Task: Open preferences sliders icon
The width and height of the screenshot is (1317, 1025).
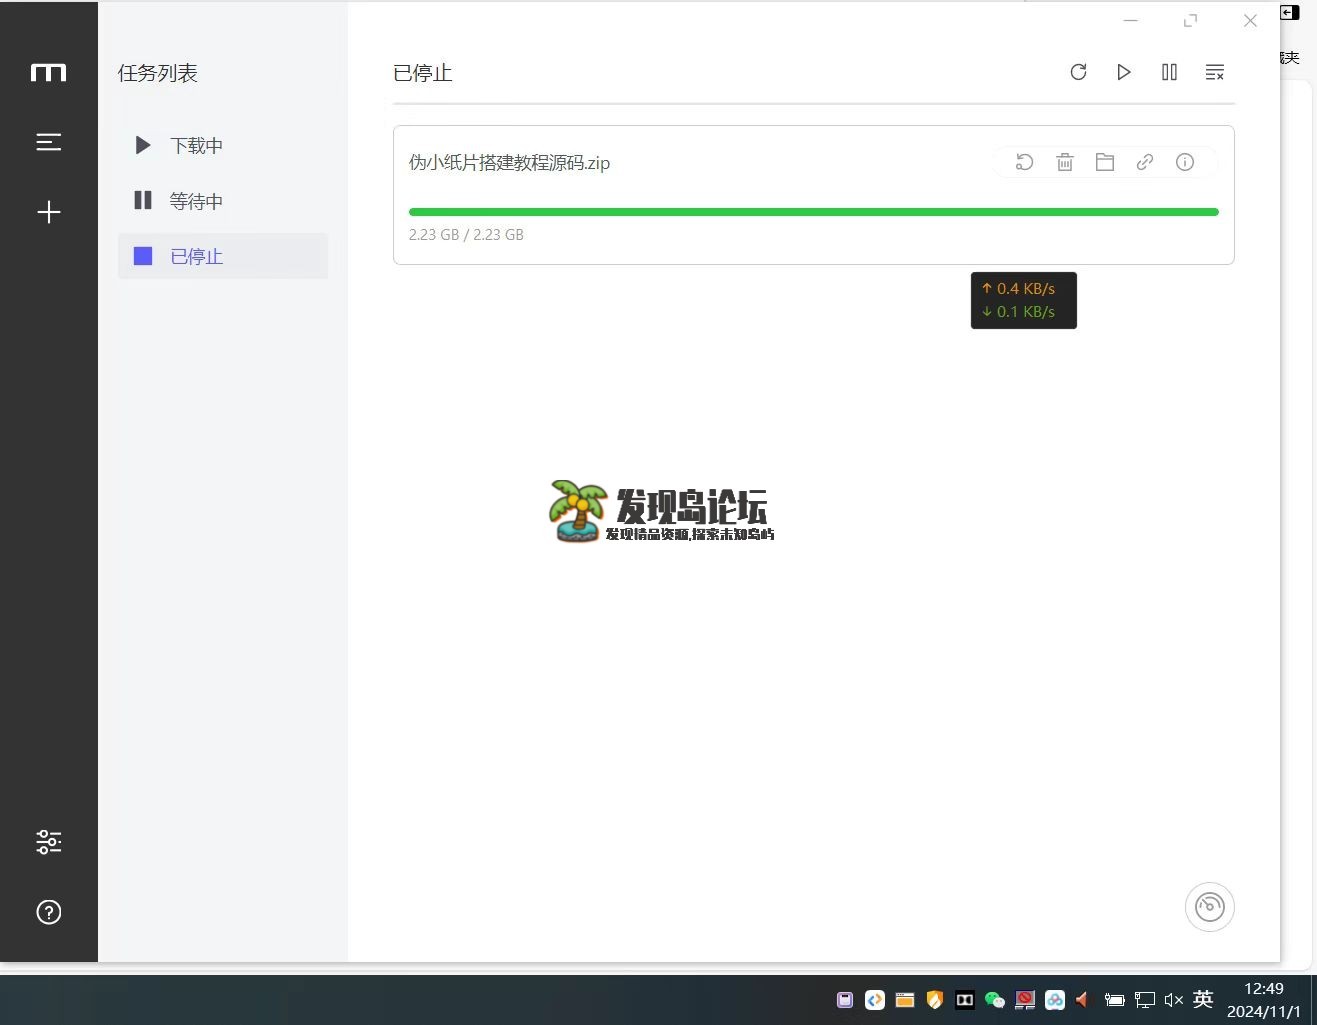Action: pos(48,842)
